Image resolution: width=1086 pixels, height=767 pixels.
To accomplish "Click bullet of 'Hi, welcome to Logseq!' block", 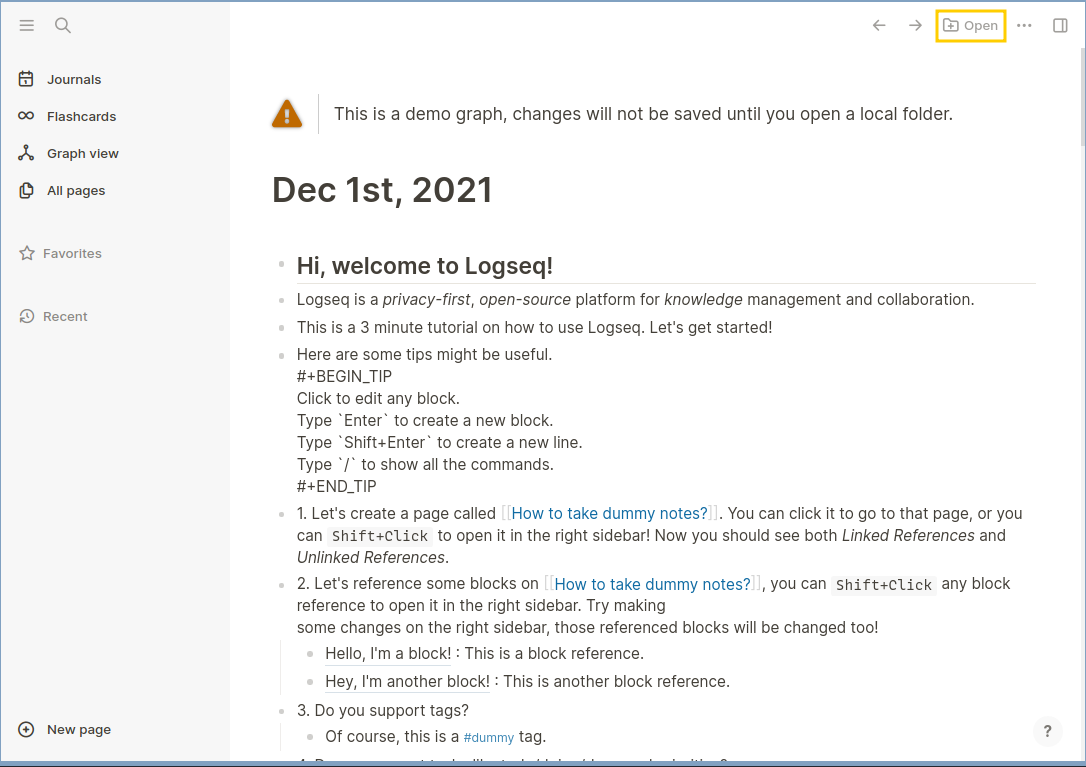I will [x=281, y=264].
